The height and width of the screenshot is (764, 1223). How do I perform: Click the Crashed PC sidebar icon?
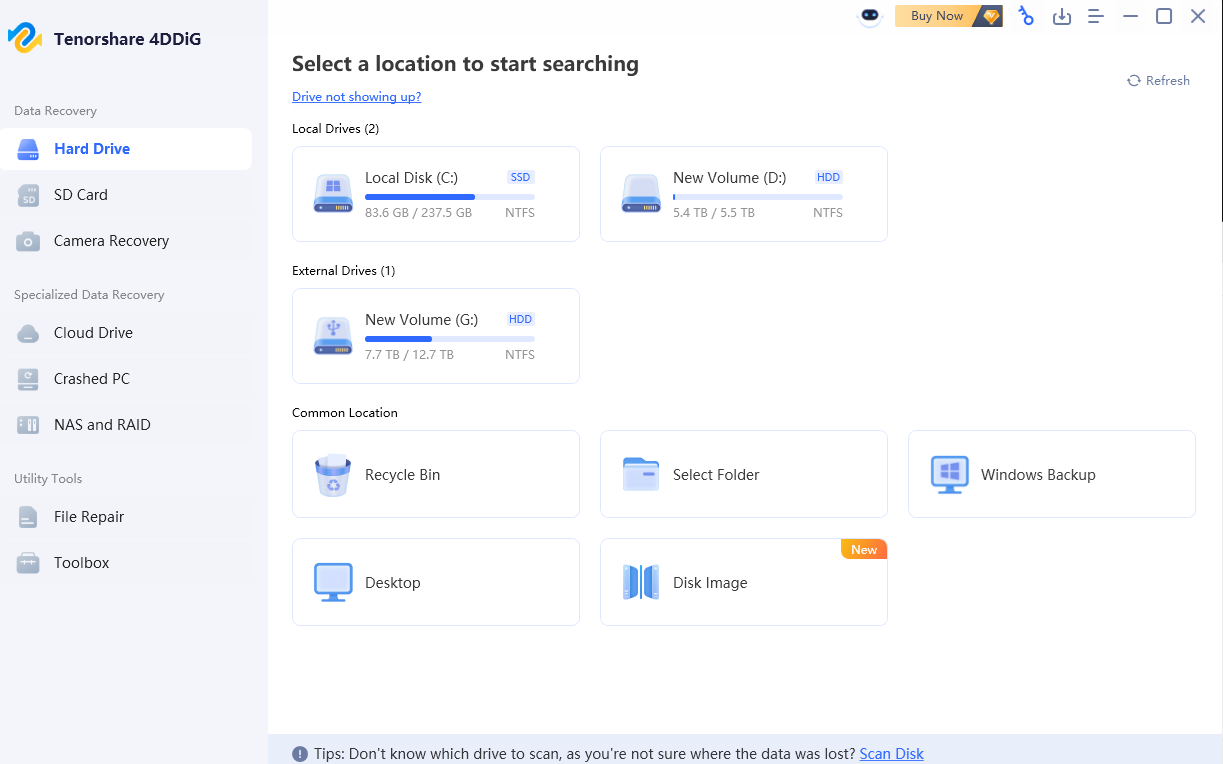28,379
